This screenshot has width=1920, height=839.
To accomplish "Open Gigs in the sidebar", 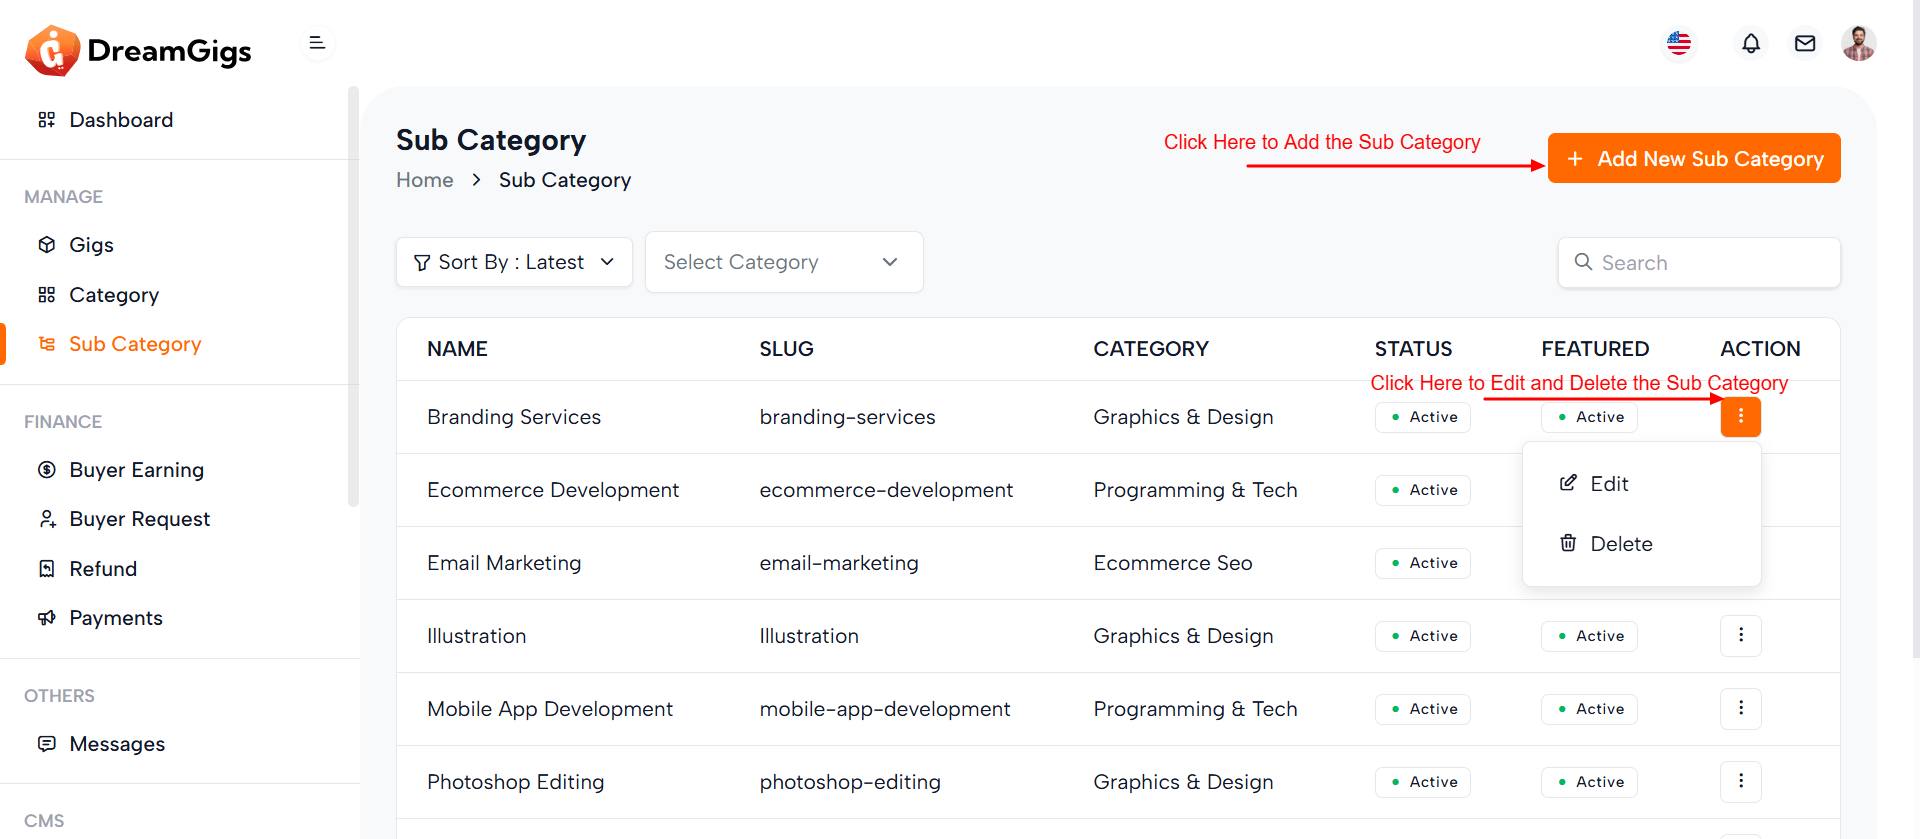I will [91, 245].
